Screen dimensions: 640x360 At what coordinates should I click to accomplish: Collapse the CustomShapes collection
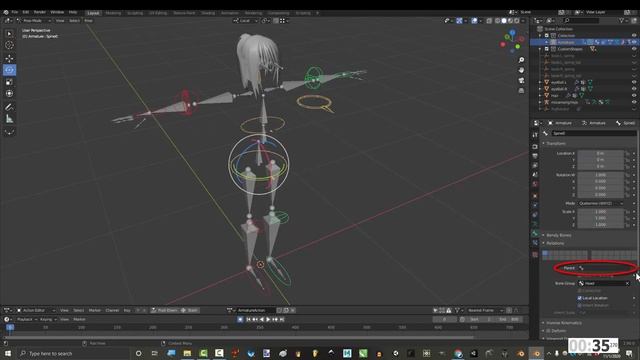pos(540,49)
